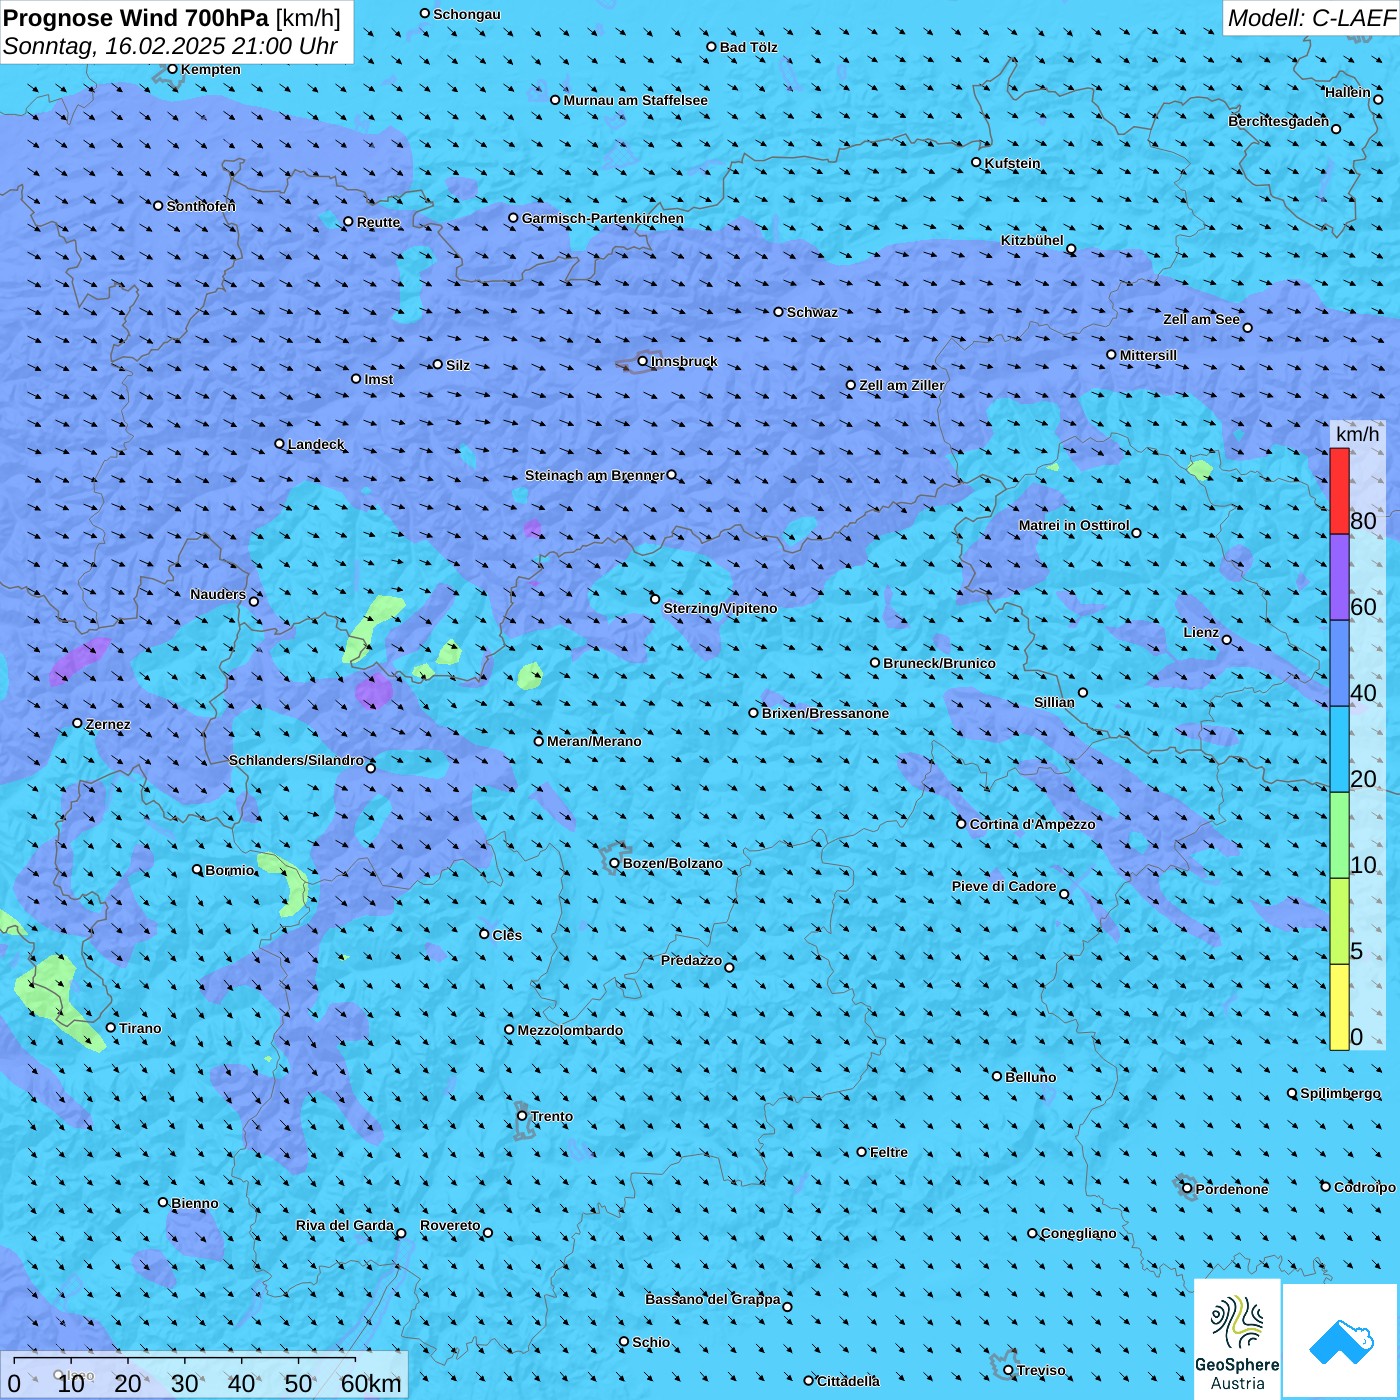Screen dimensions: 1400x1400
Task: Click the Kempten city marker
Action: pos(172,69)
